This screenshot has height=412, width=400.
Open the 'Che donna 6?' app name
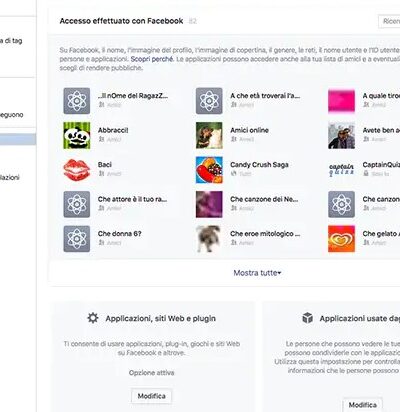120,234
